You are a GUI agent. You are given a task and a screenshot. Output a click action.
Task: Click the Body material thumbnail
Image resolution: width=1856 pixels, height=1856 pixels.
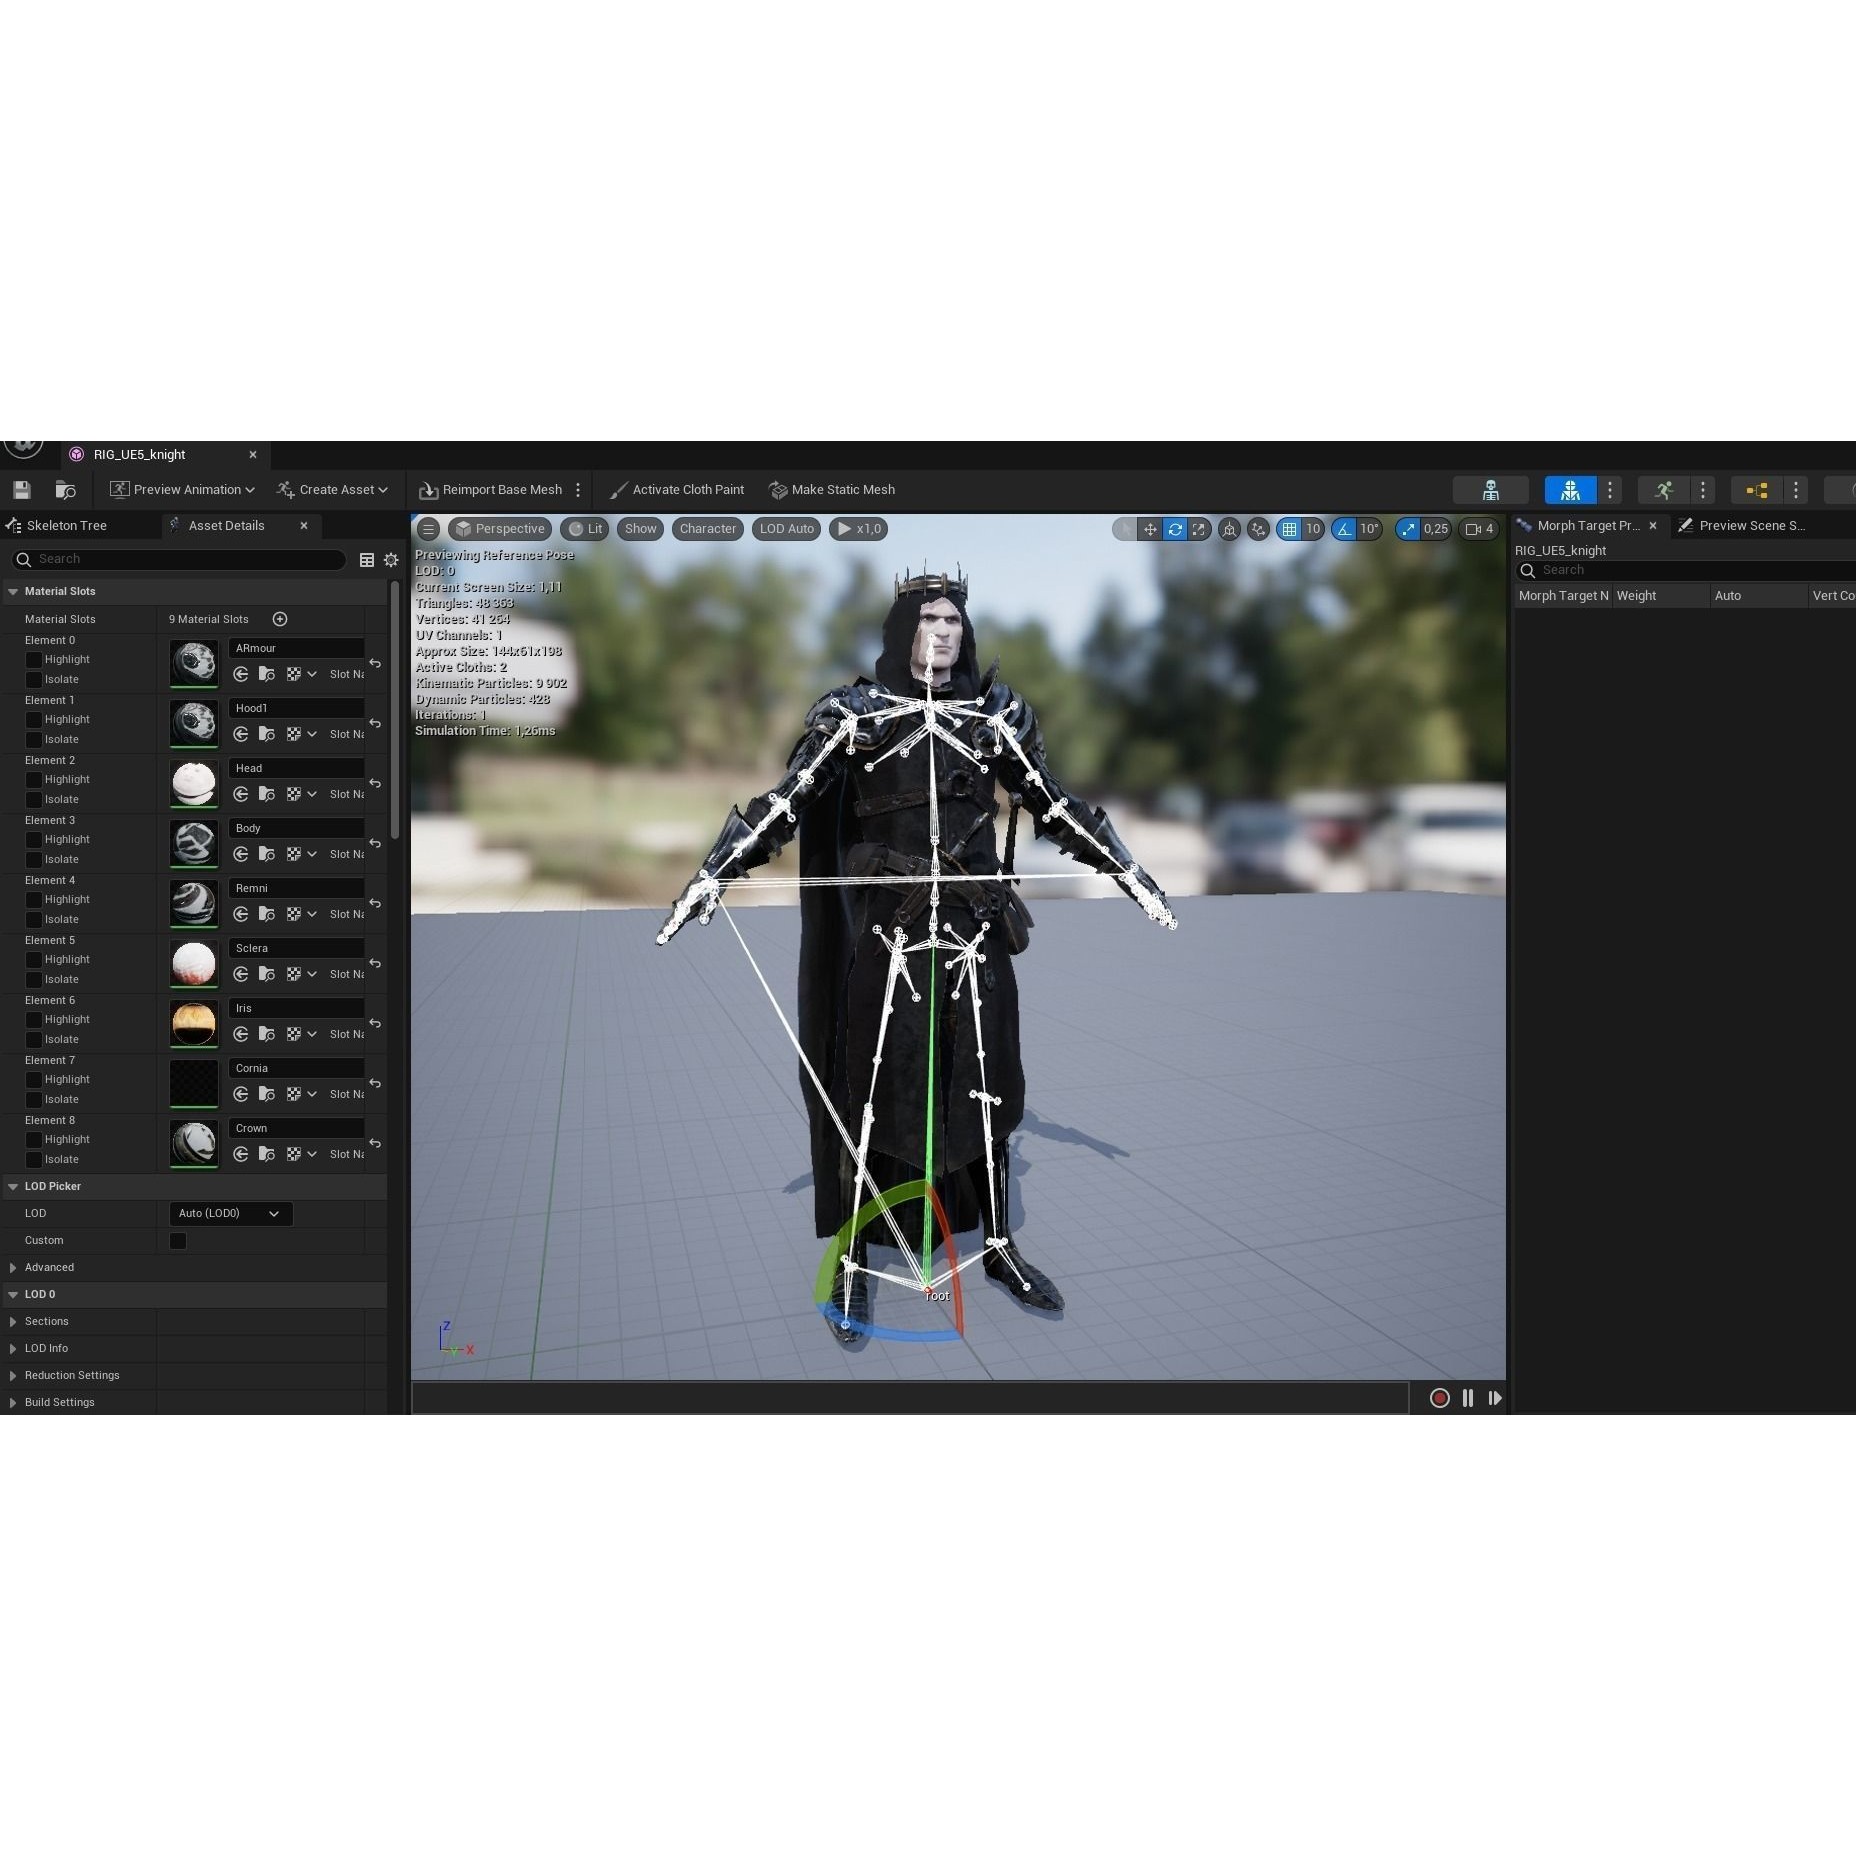[x=193, y=843]
